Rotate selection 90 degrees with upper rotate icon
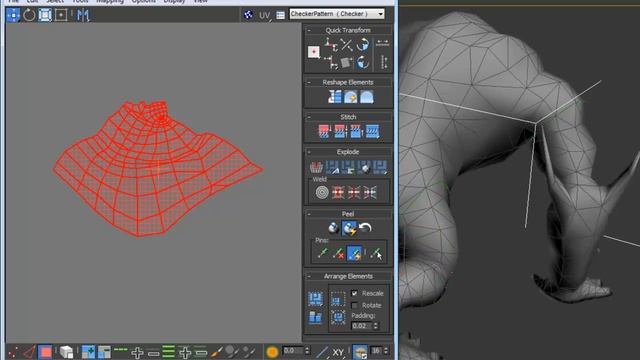This screenshot has height=360, width=640. click(362, 44)
